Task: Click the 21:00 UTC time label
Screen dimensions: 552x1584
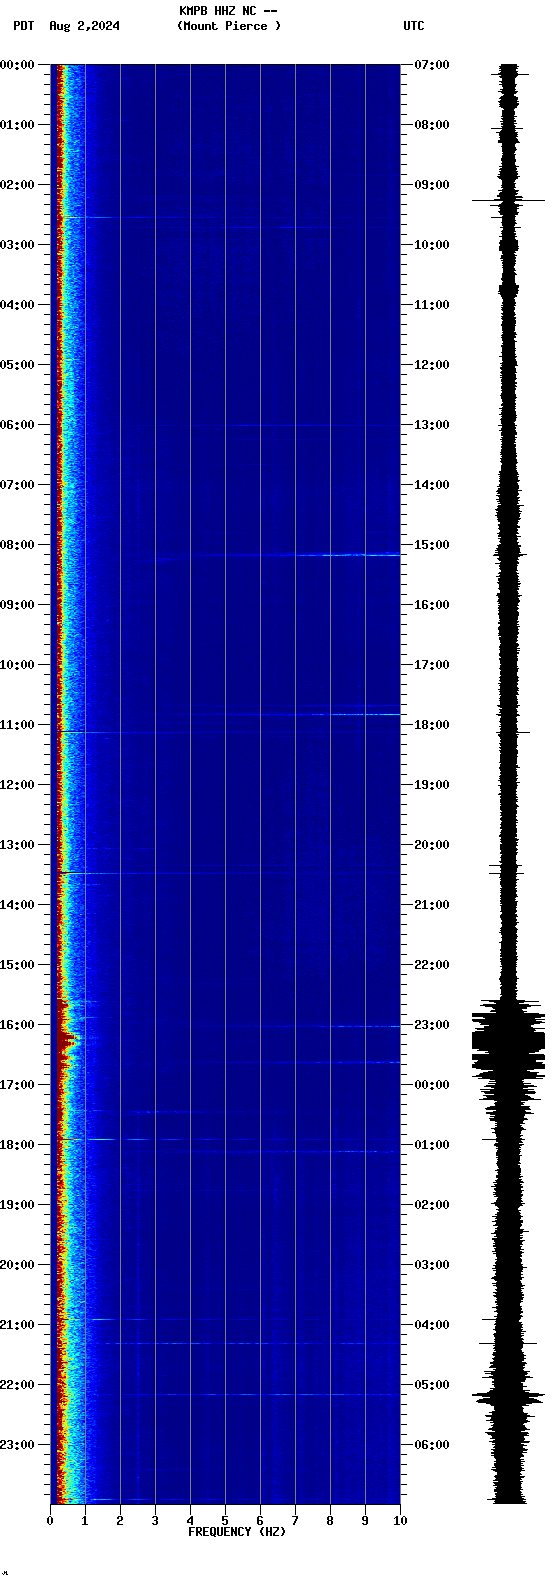Action: tap(432, 905)
